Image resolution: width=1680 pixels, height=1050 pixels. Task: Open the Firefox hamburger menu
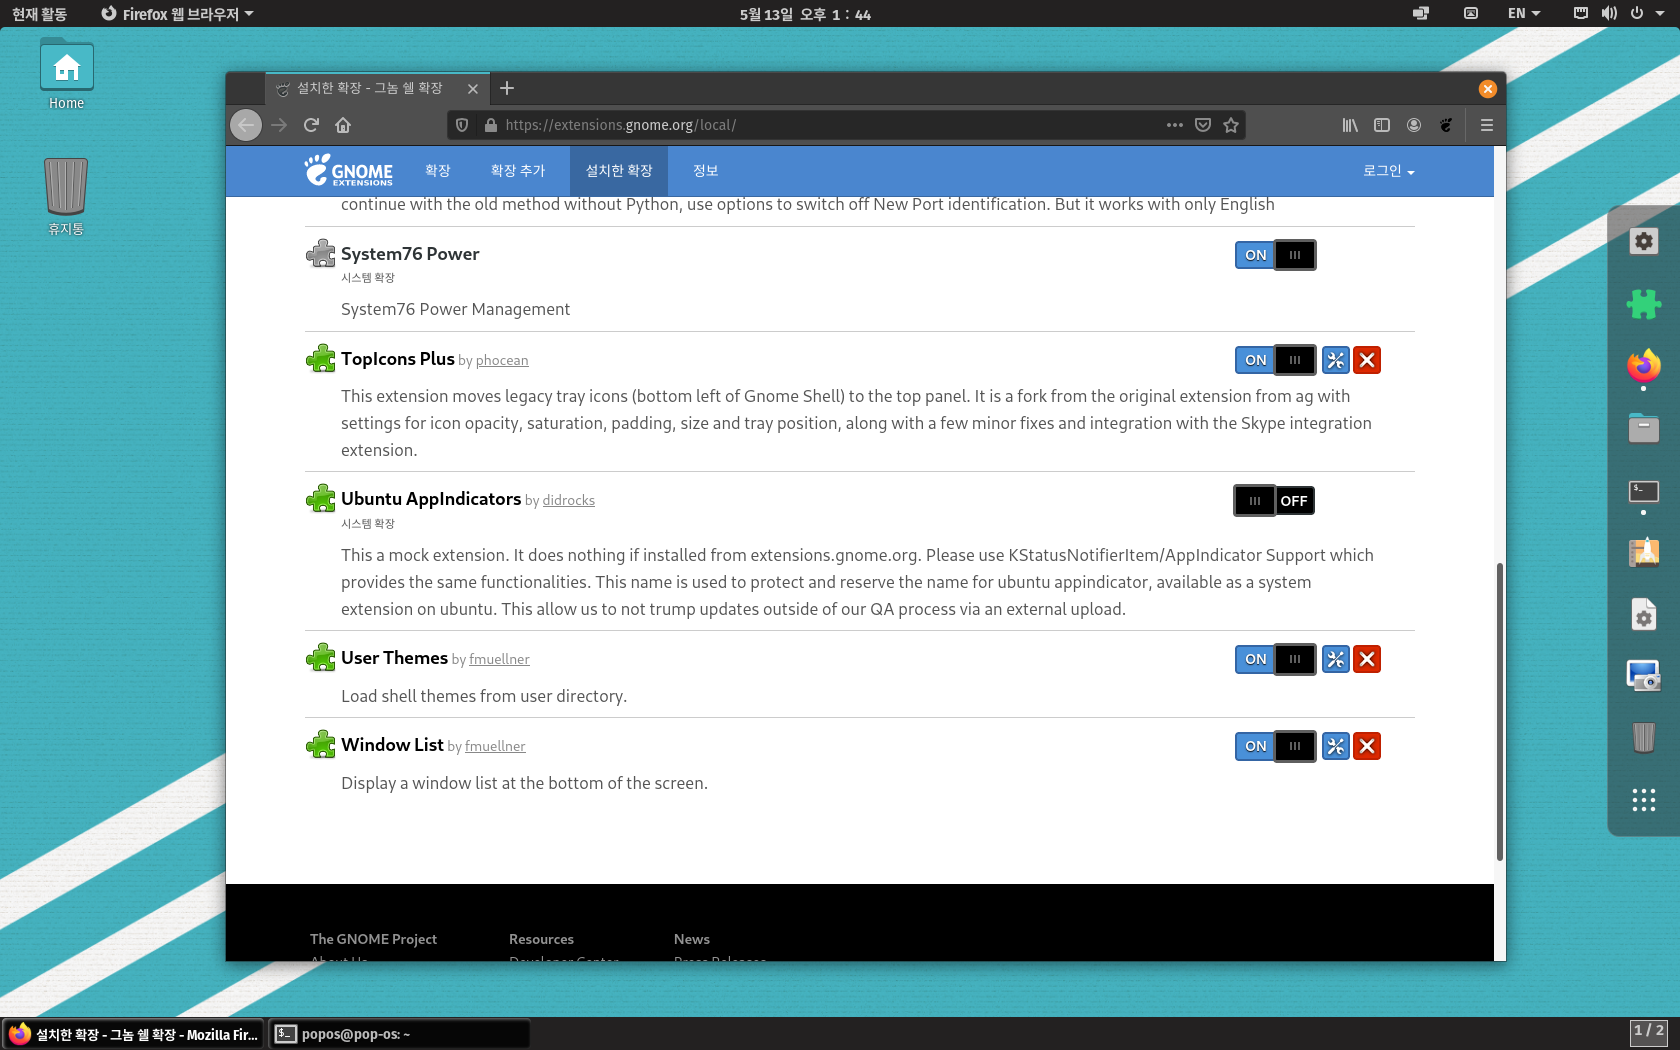[1487, 125]
